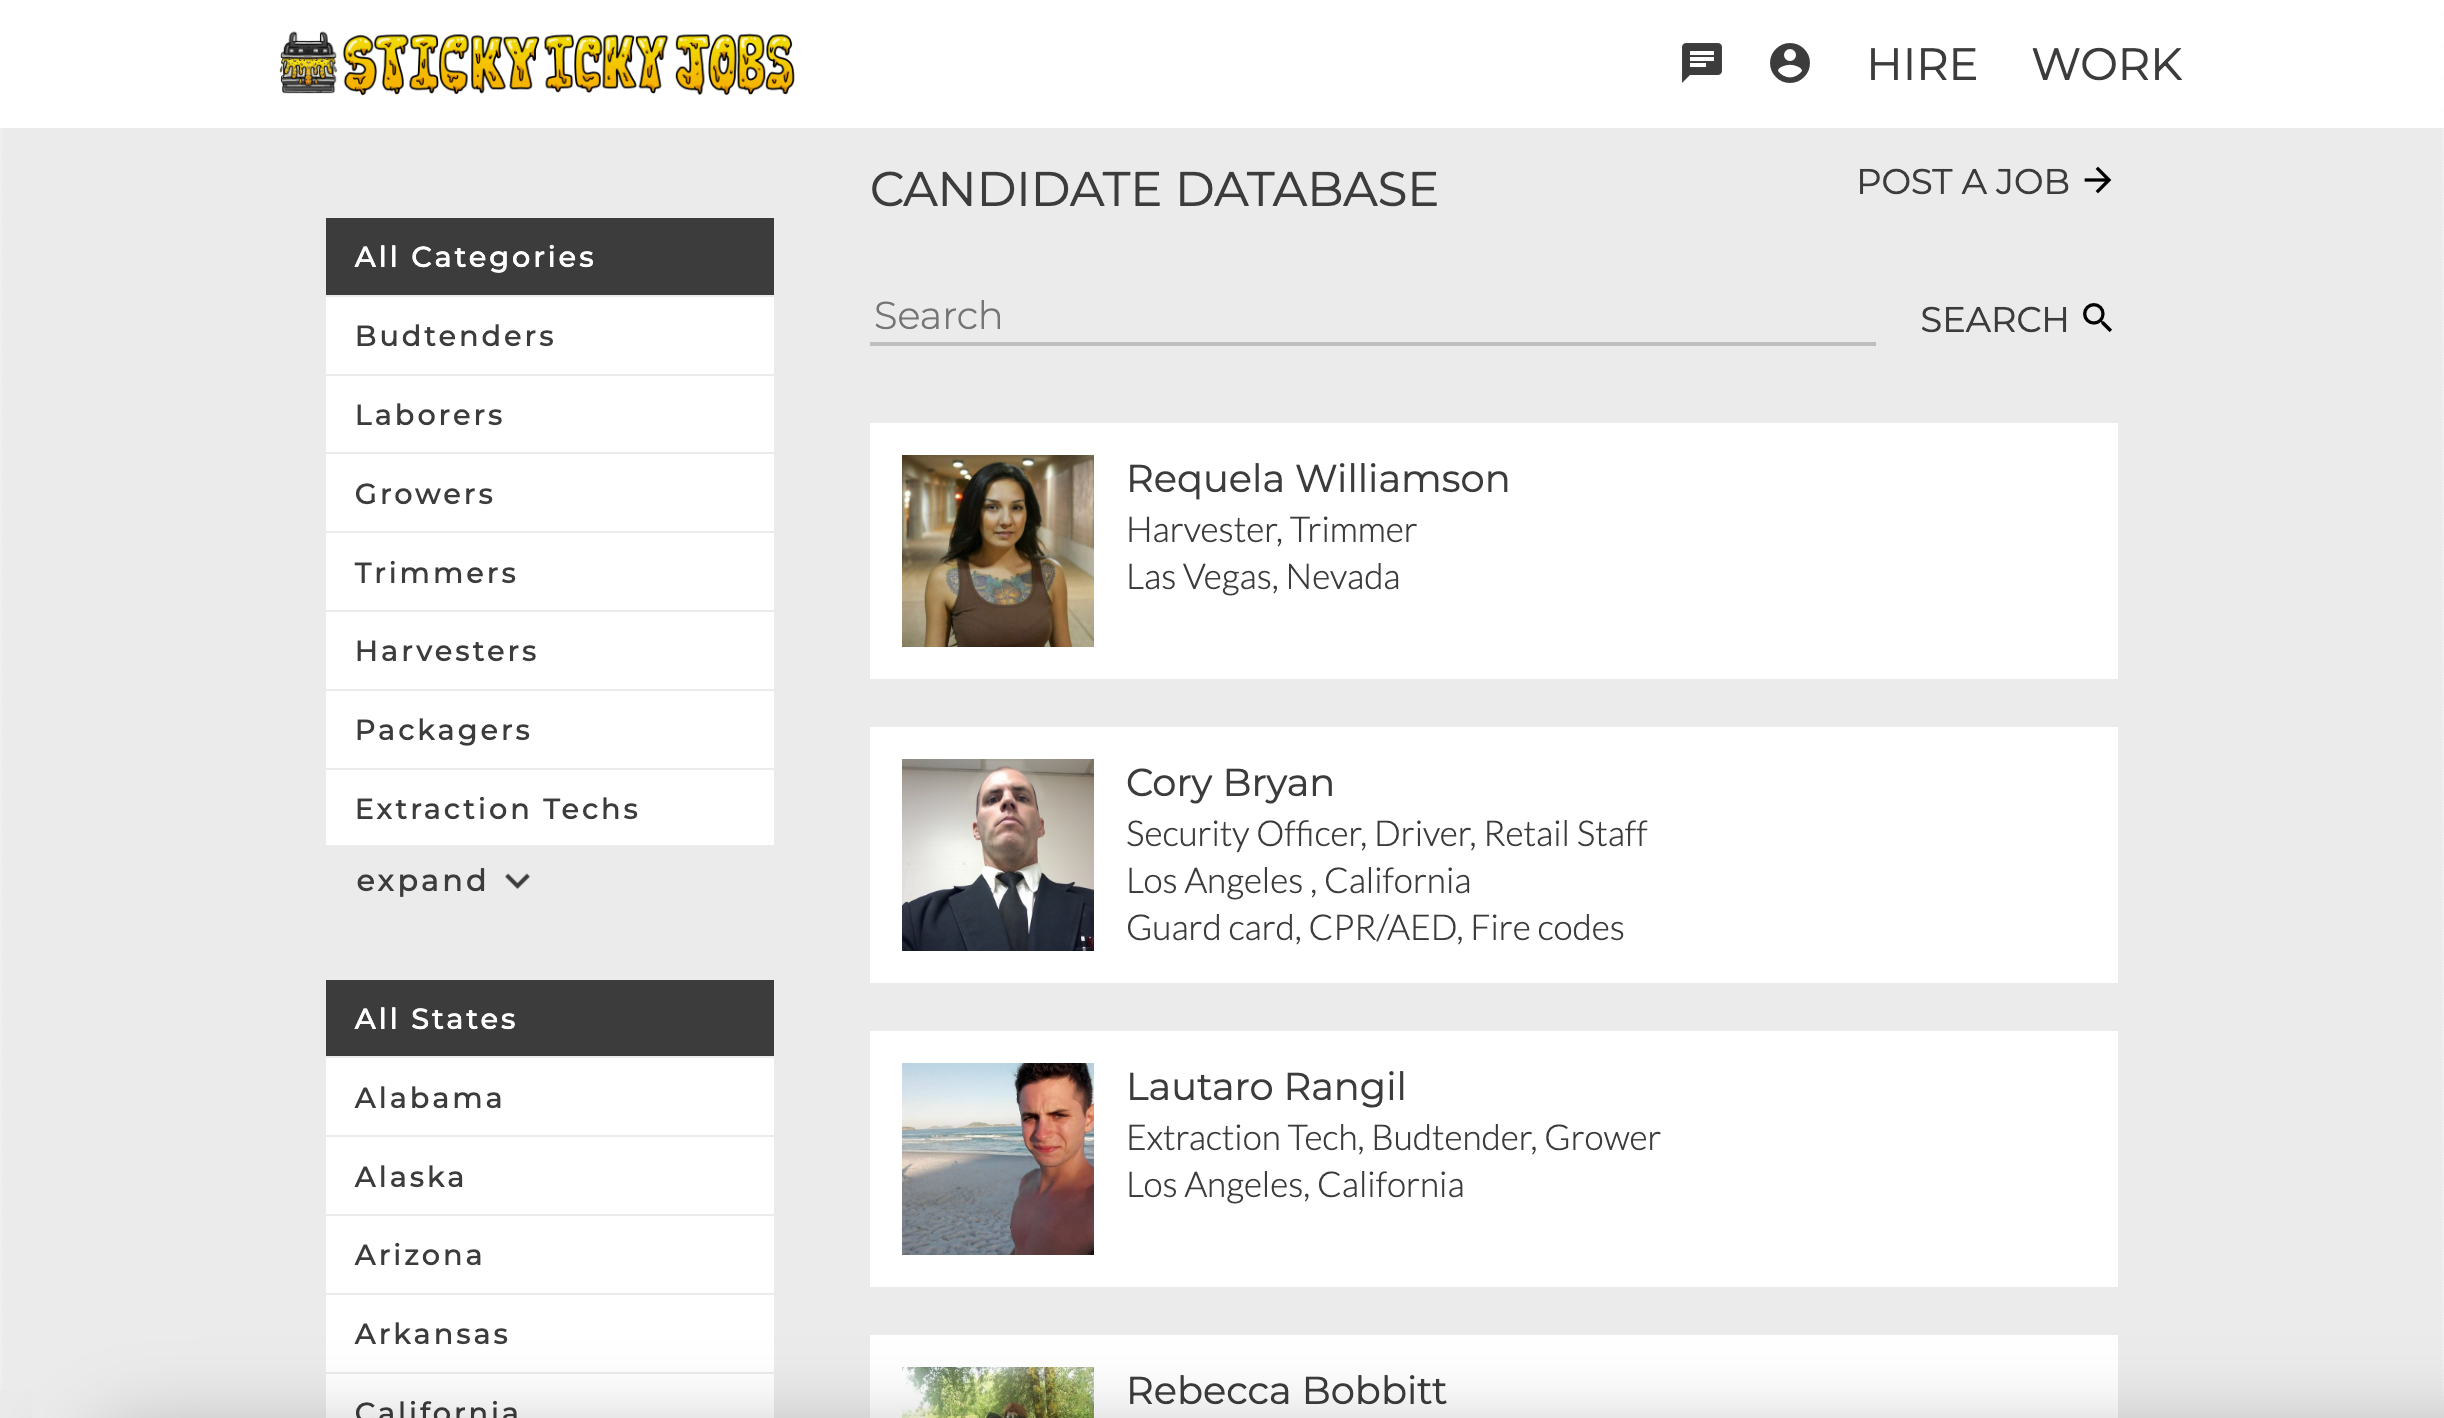This screenshot has height=1418, width=2444.
Task: Open the messages chat icon
Action: tap(1701, 63)
